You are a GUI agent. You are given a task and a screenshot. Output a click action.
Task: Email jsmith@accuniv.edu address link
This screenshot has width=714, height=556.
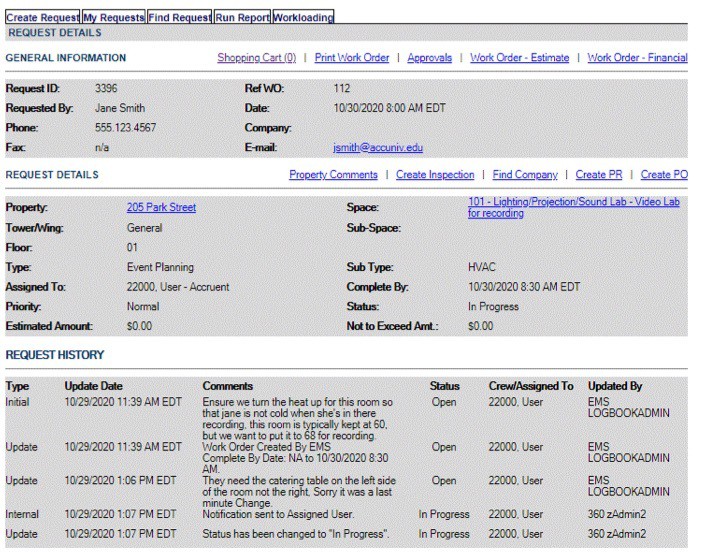coord(377,148)
